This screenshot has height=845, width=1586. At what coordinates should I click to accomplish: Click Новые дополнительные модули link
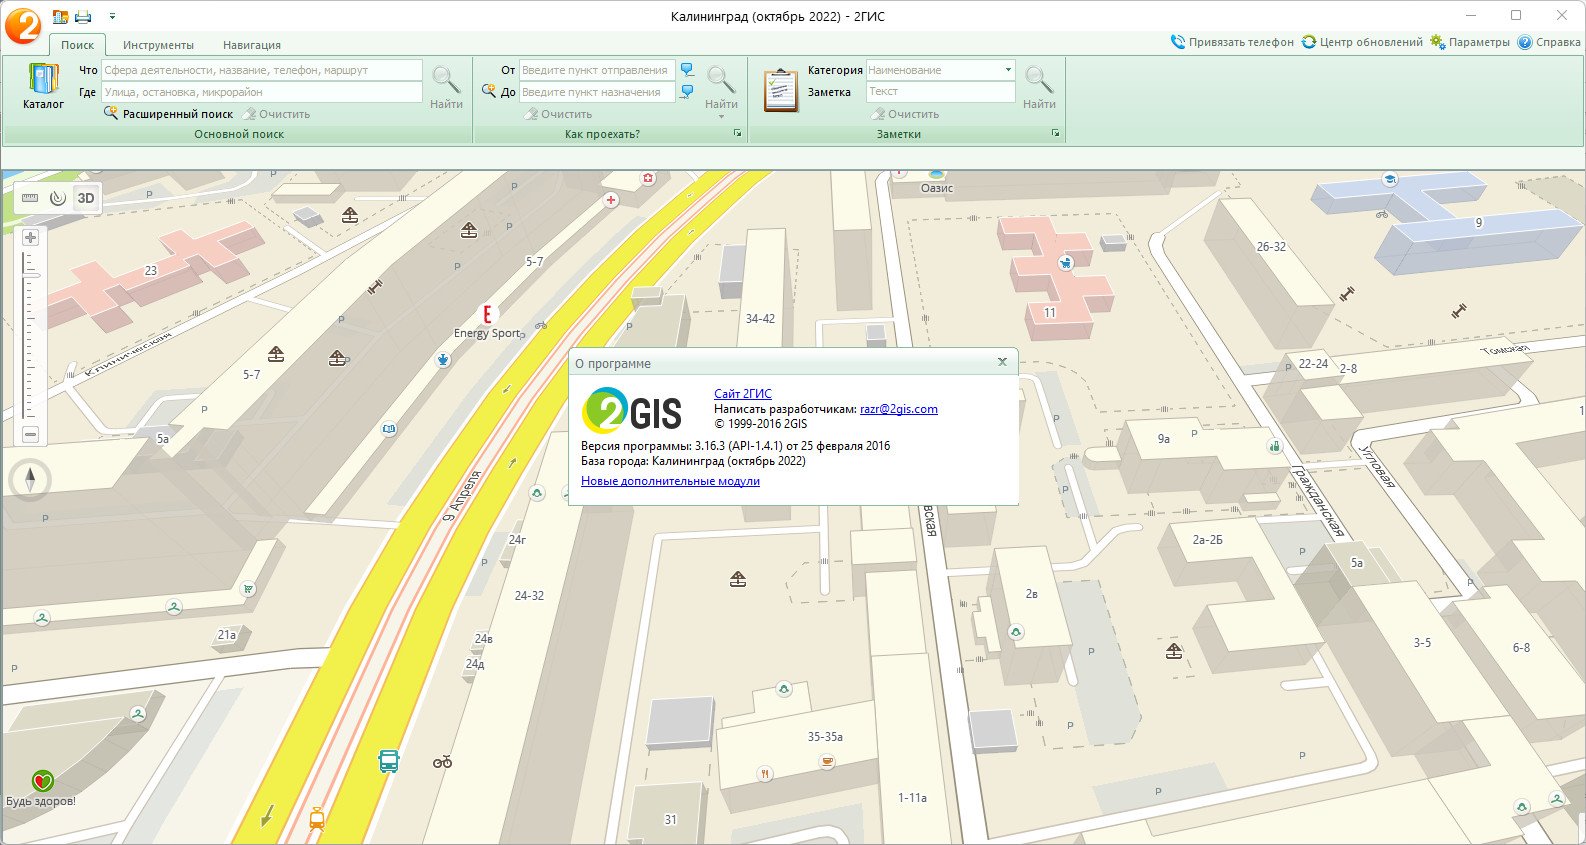670,481
